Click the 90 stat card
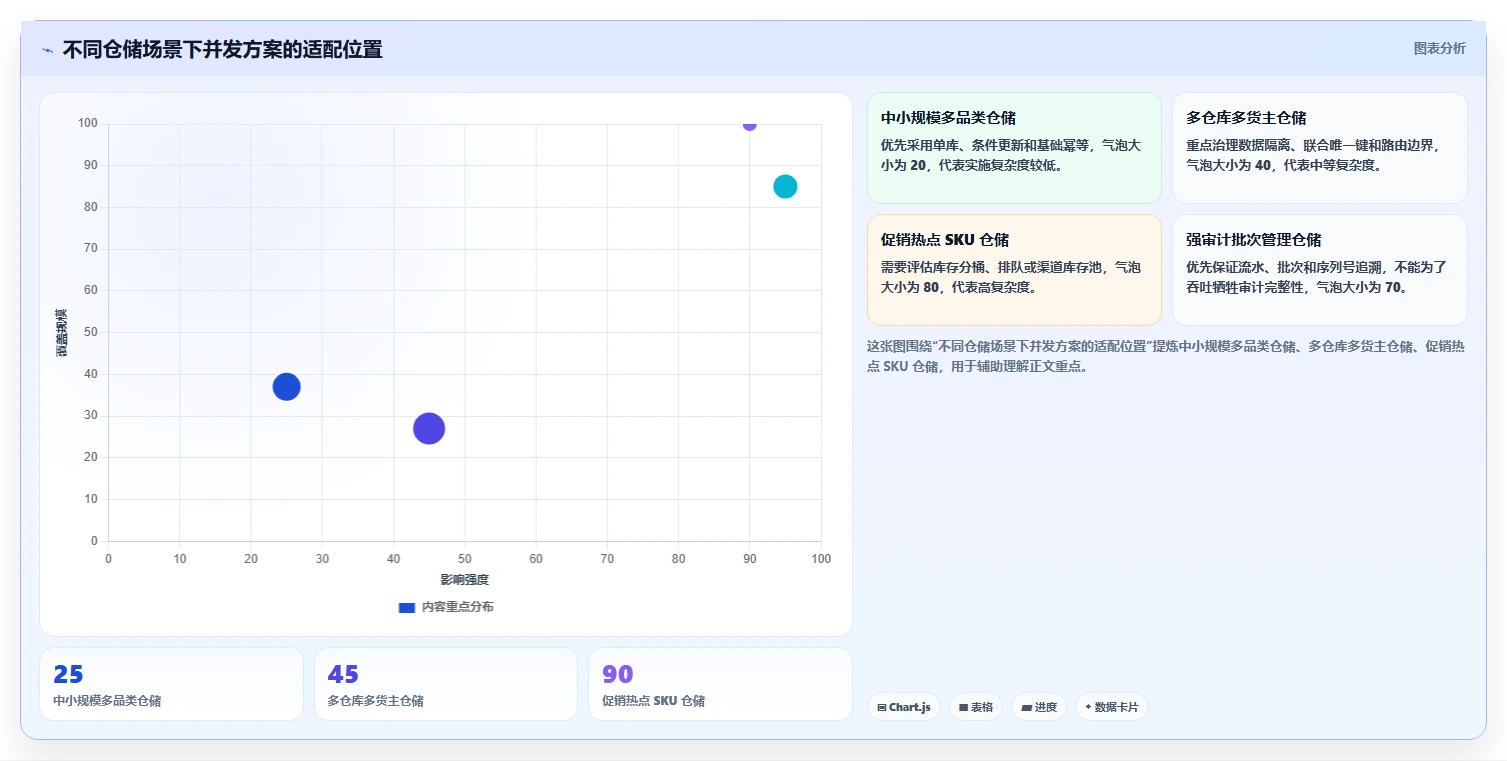Image resolution: width=1507 pixels, height=761 pixels. [720, 684]
